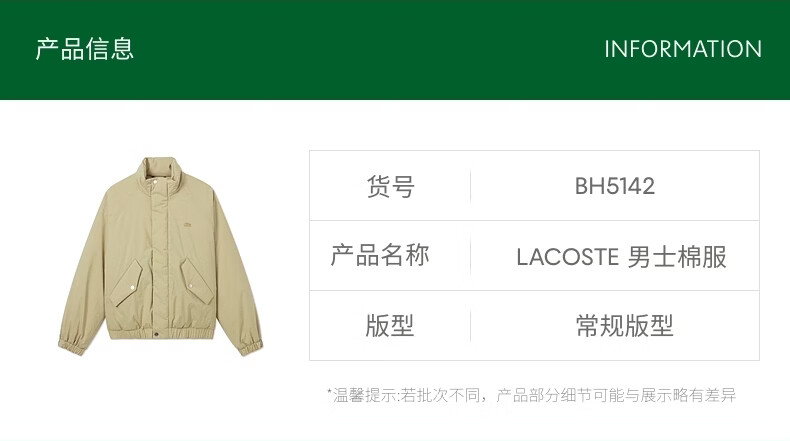The width and height of the screenshot is (790, 441).
Task: Select the BH5142 product code value
Action: 615,186
